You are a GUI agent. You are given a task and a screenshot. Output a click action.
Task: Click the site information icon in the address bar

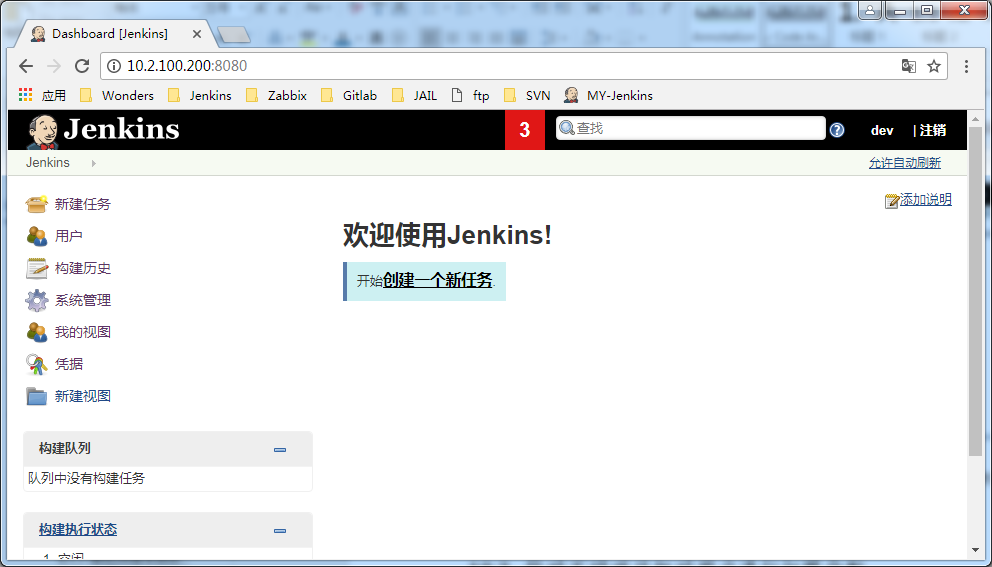point(114,66)
